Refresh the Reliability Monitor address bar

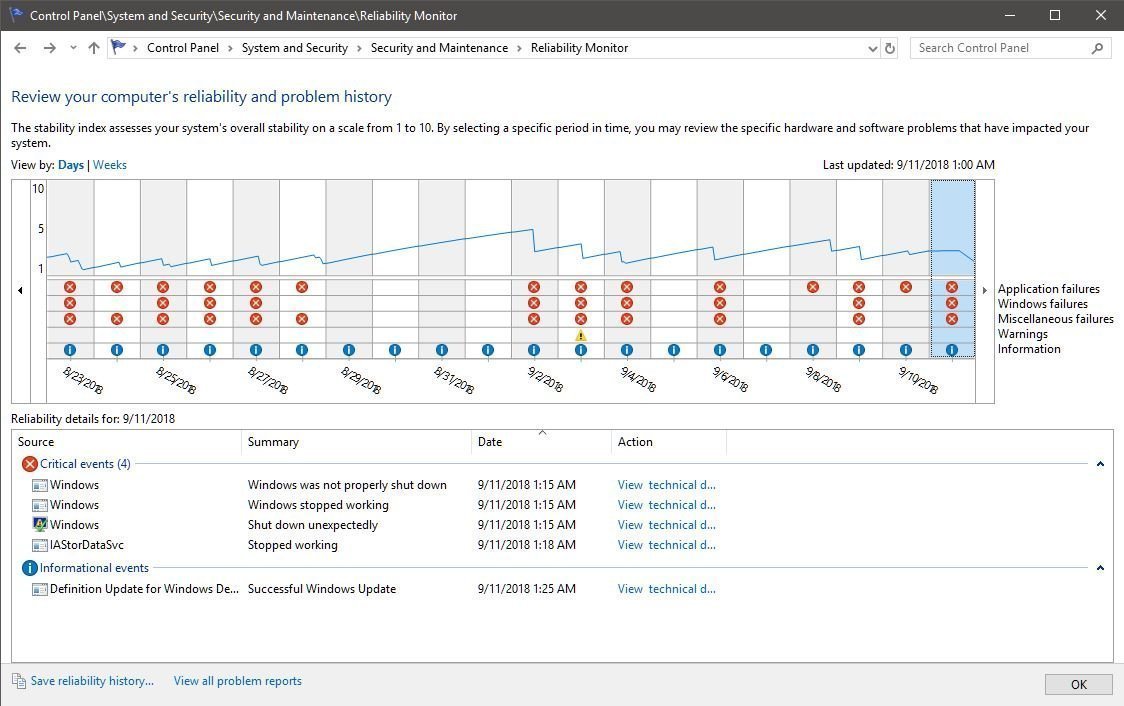coord(890,48)
